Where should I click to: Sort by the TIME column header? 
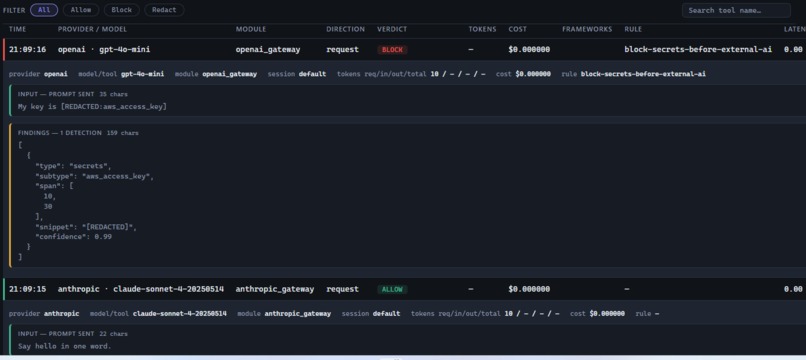17,29
